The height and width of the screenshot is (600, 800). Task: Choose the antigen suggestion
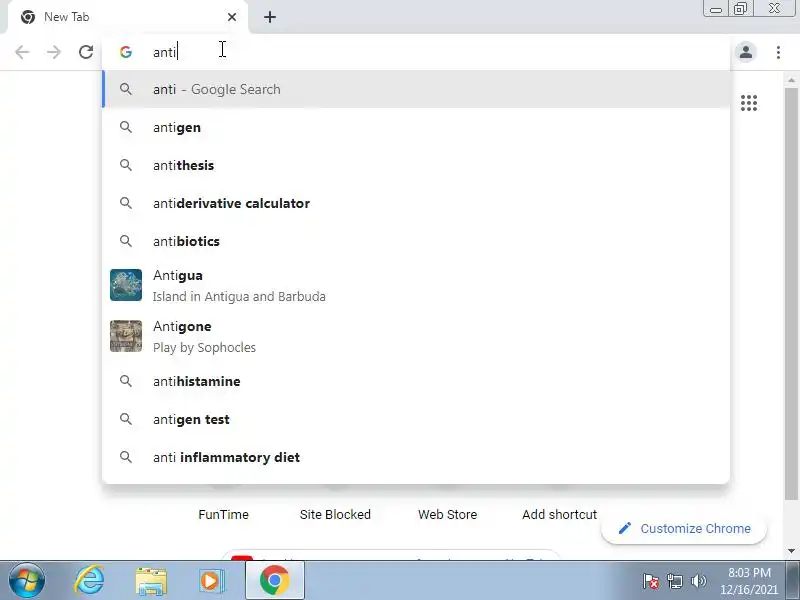[x=416, y=128]
